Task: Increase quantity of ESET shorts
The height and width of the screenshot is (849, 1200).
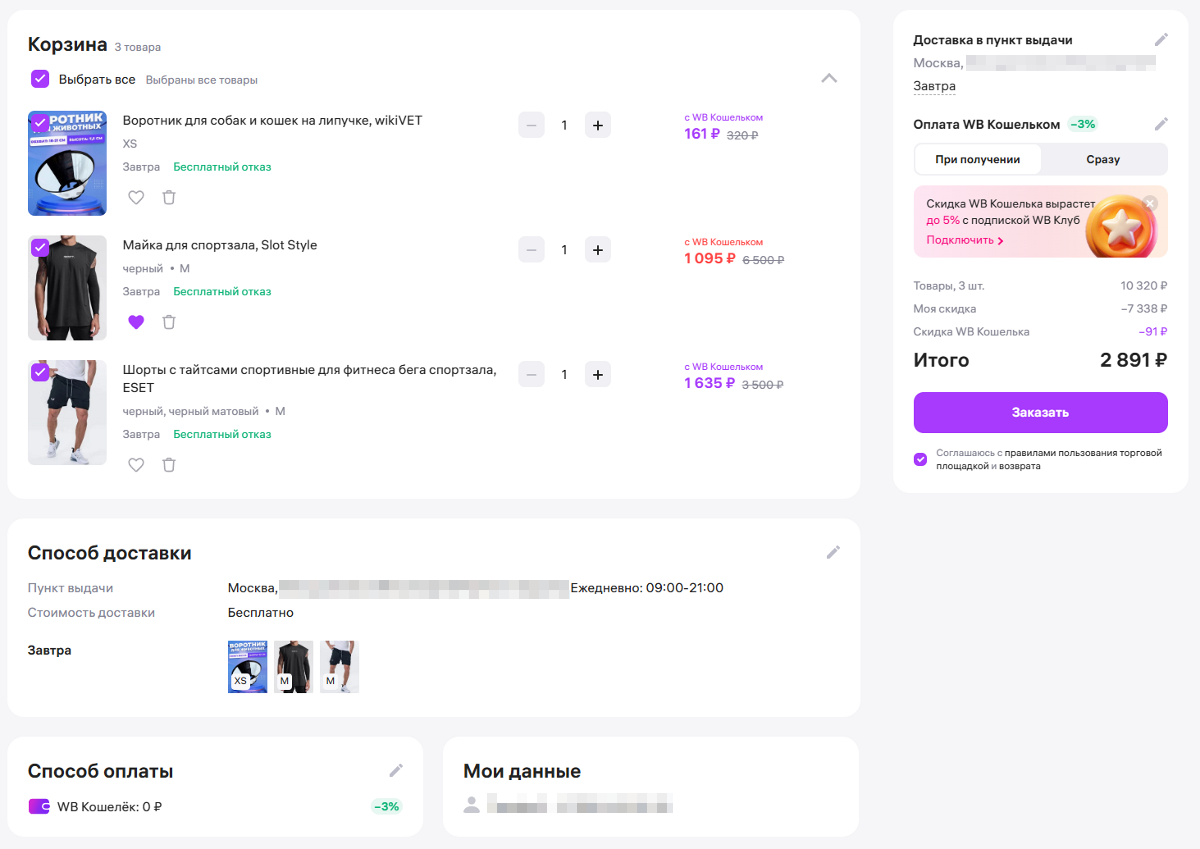Action: [597, 375]
